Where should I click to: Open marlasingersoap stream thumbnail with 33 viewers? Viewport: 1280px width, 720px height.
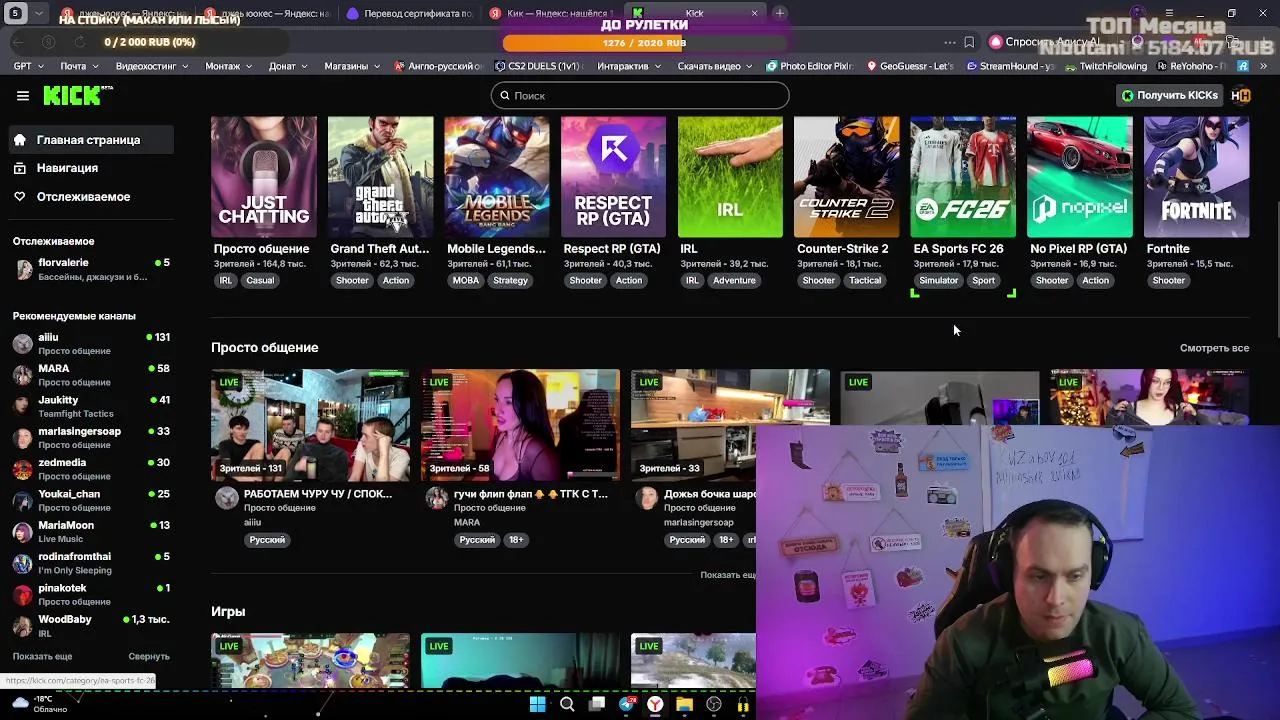click(730, 425)
